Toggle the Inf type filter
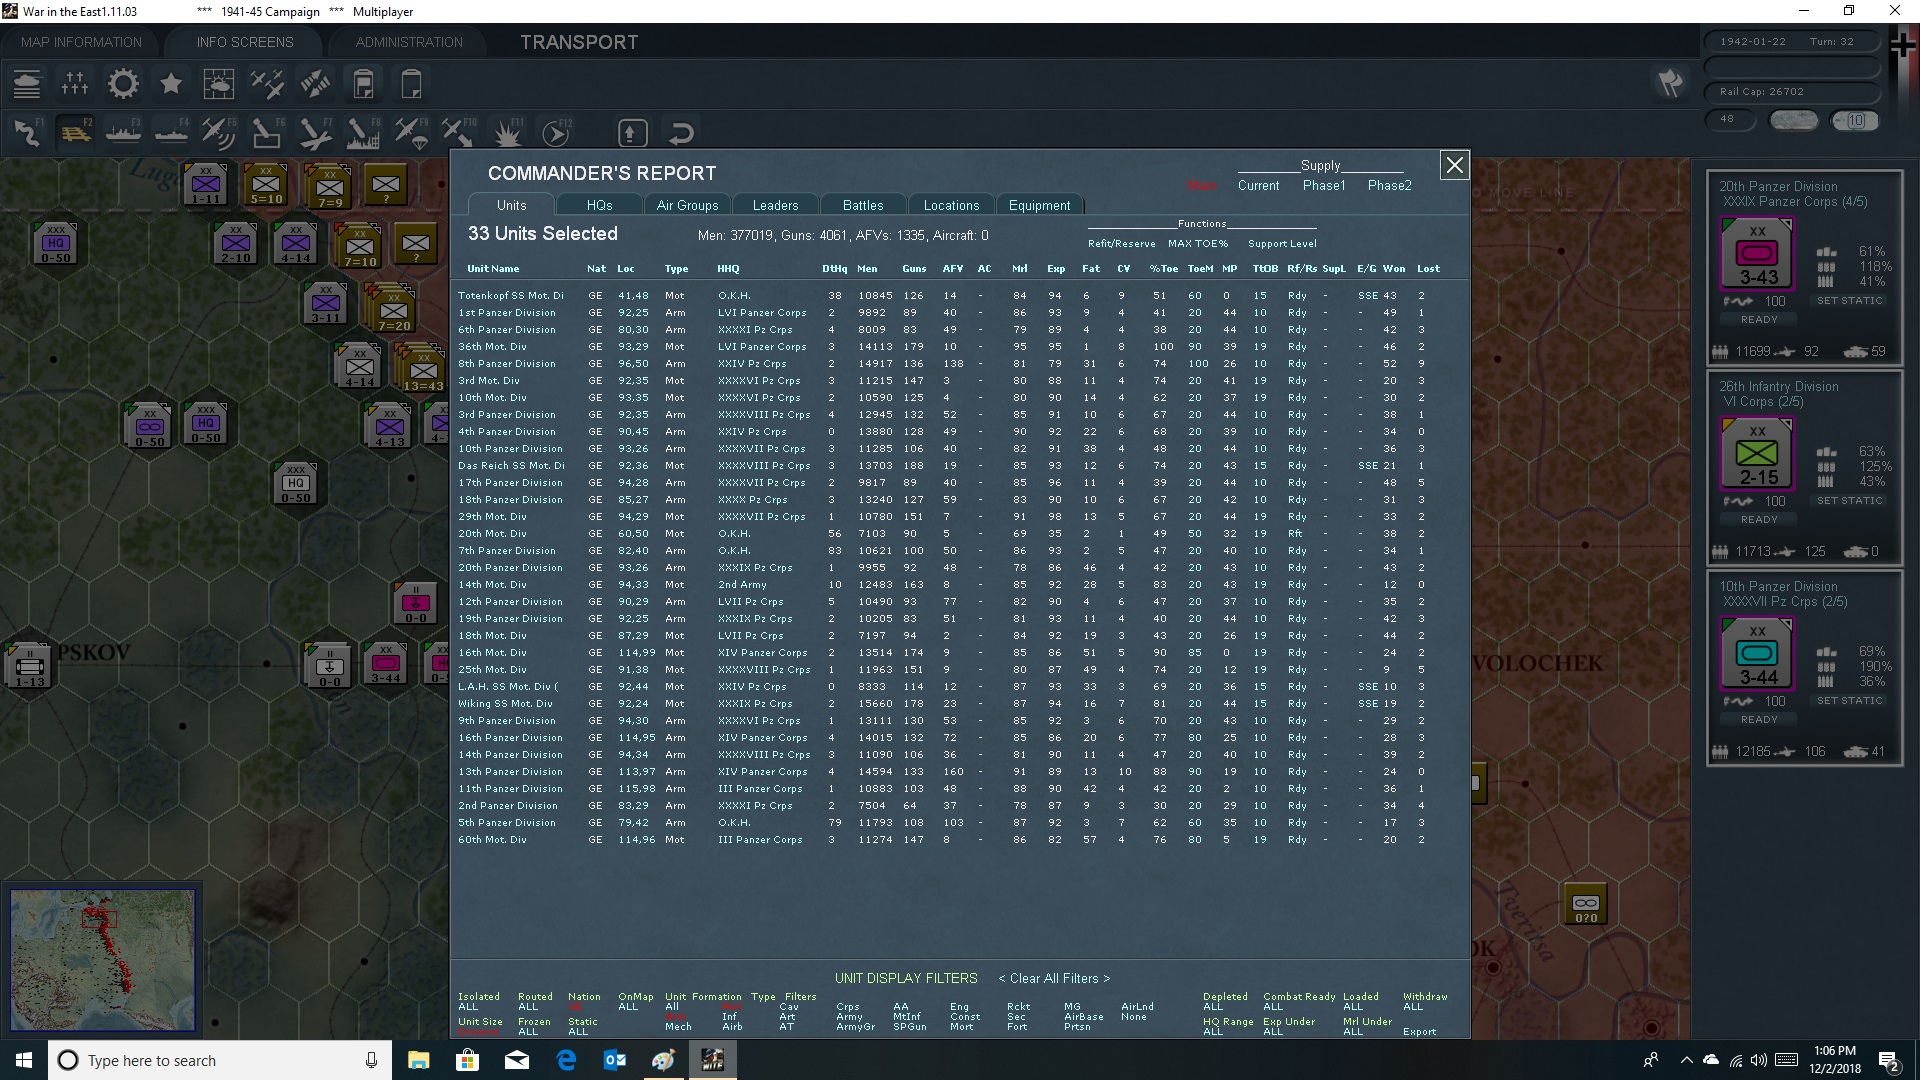This screenshot has width=1920, height=1080. 729,1016
